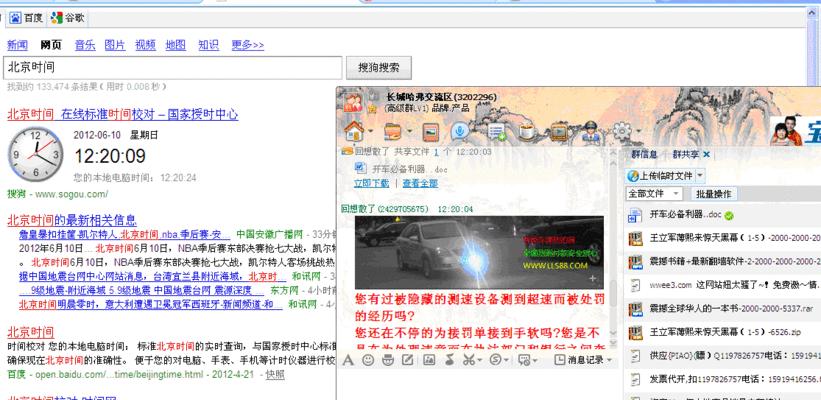821x400 pixels.
Task: Switch to the 群信息 tab
Action: point(644,154)
